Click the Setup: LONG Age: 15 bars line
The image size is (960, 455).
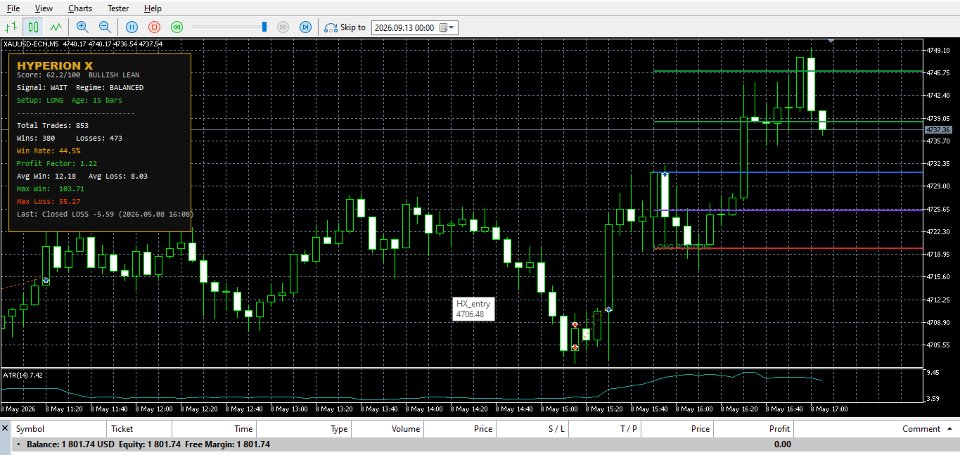coord(69,100)
